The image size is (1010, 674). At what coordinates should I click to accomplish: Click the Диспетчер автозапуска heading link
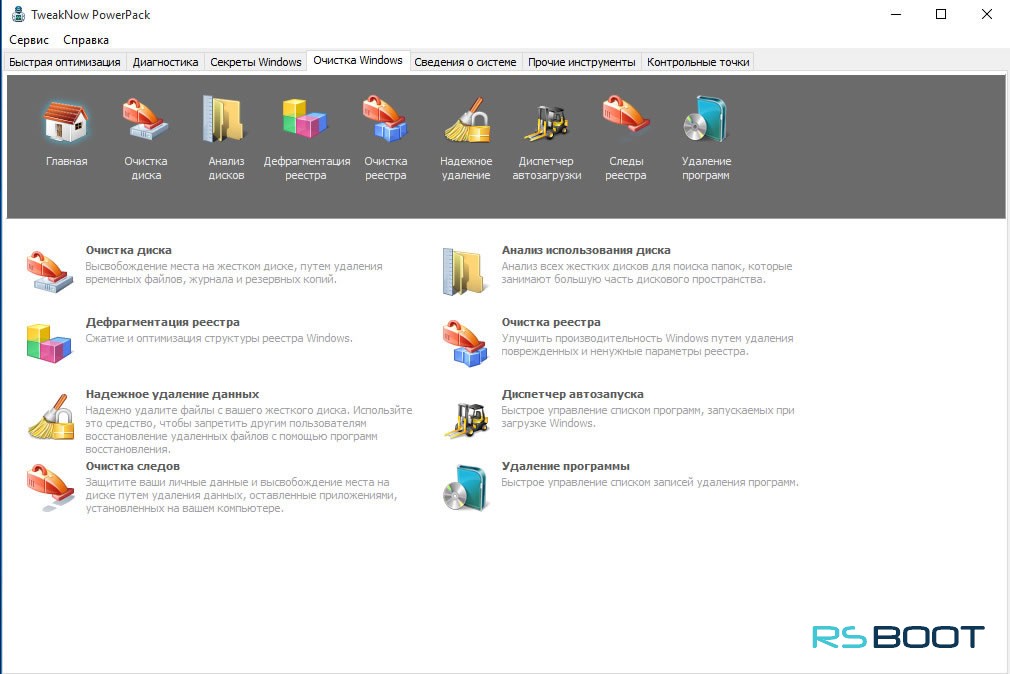573,394
